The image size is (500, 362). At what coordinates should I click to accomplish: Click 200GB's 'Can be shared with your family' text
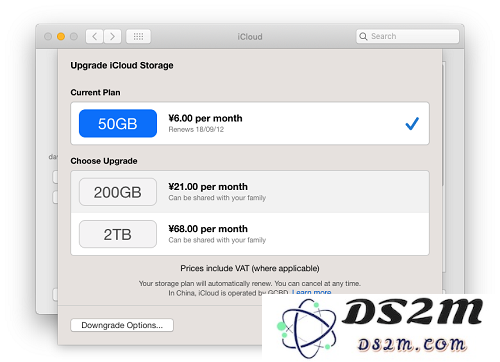(x=217, y=198)
